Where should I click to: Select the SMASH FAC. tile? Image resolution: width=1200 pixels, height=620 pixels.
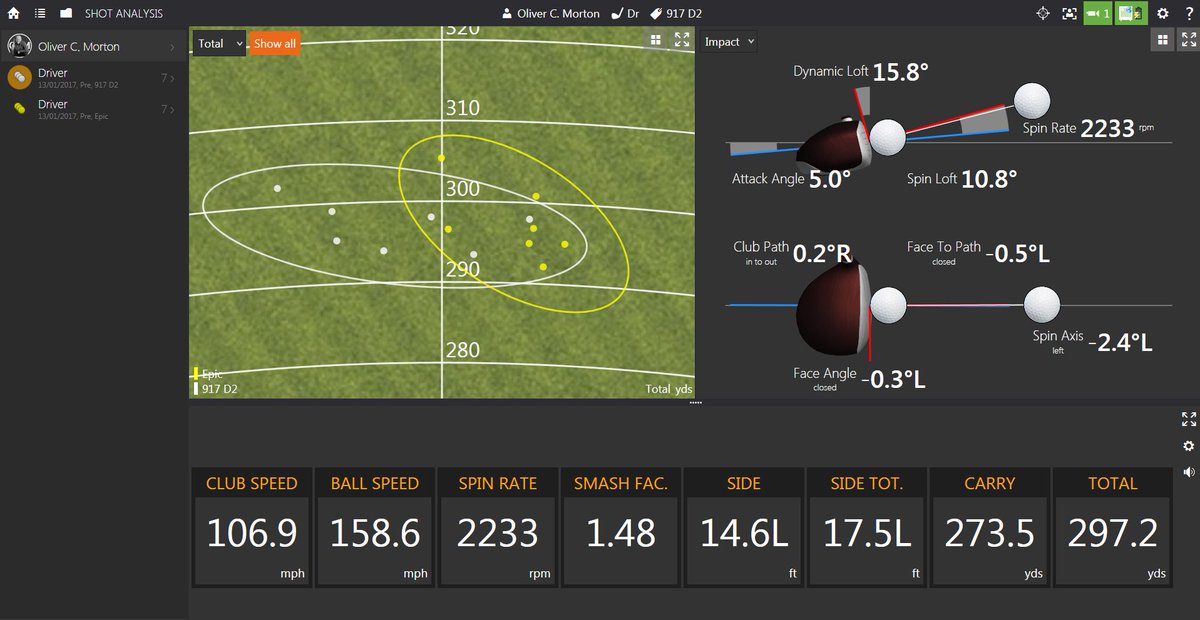tap(620, 527)
